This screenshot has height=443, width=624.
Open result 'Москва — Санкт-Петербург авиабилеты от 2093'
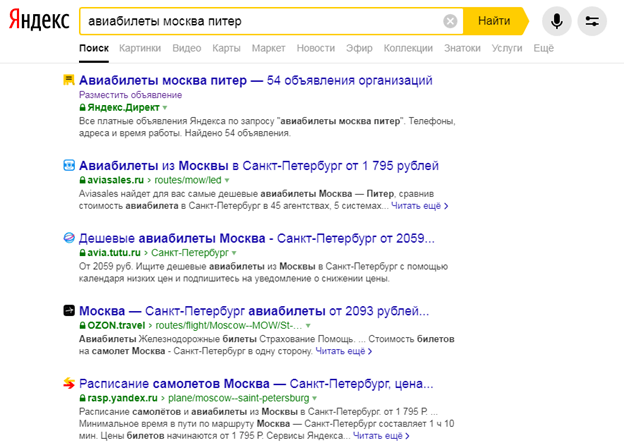254,311
